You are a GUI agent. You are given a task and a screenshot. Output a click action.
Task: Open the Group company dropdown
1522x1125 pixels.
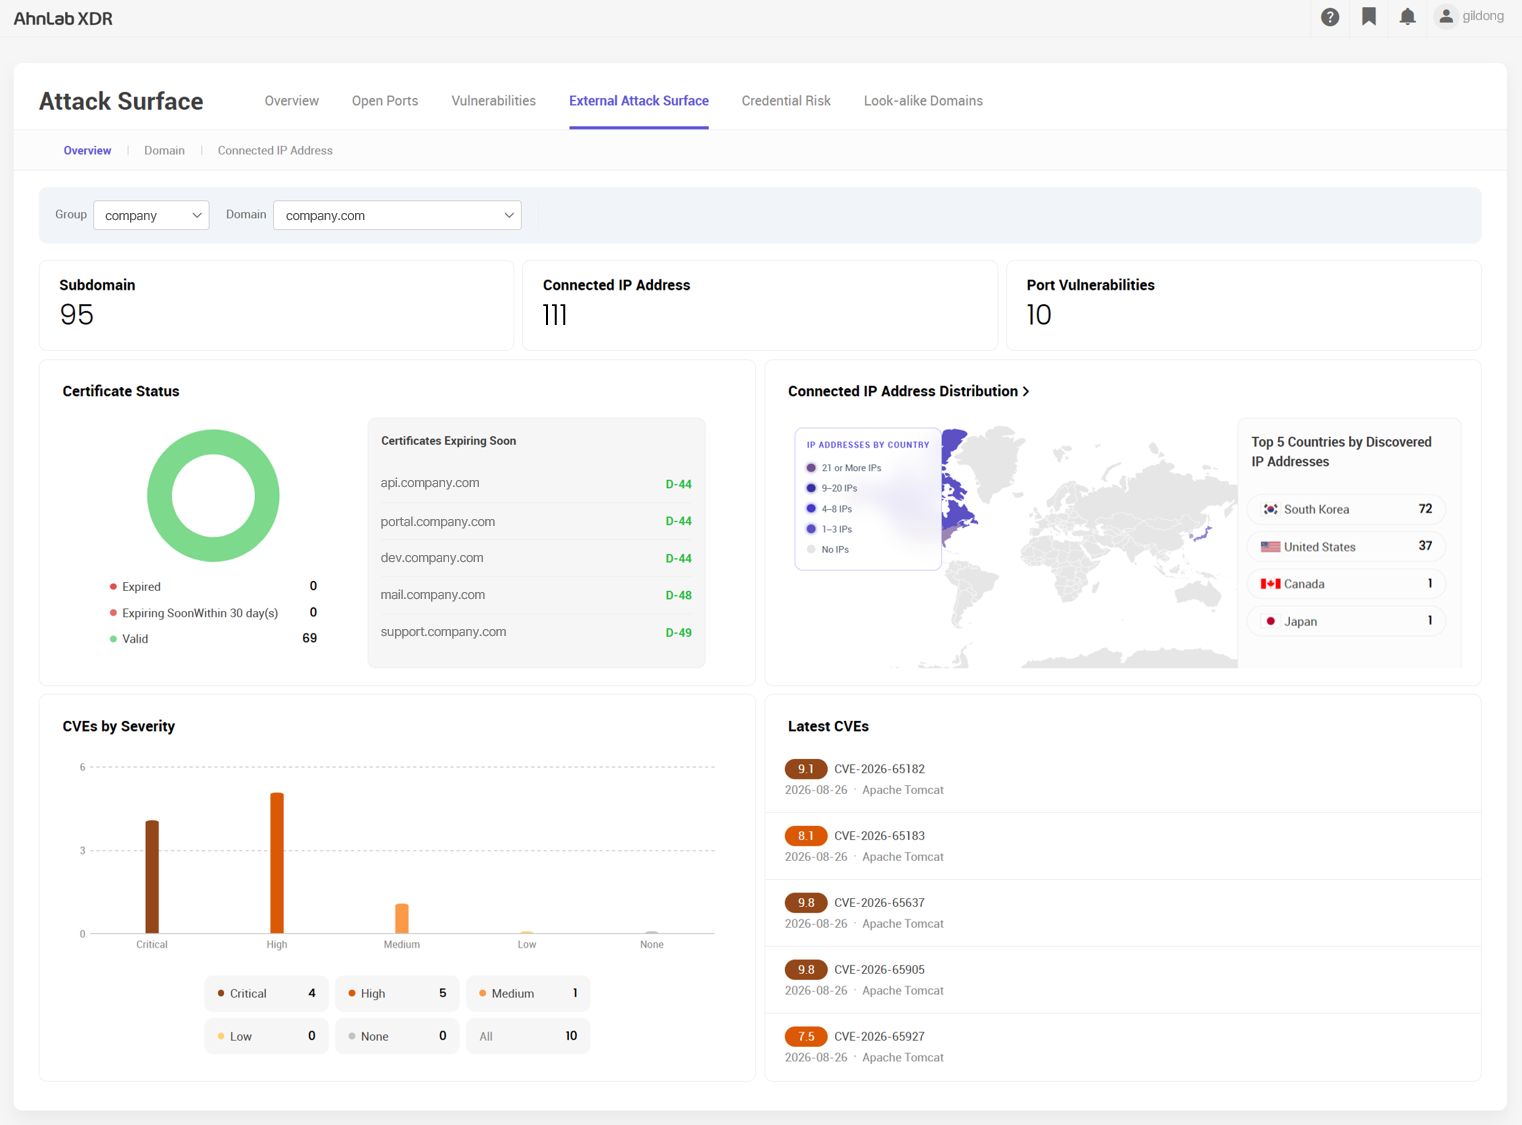pyautogui.click(x=151, y=215)
